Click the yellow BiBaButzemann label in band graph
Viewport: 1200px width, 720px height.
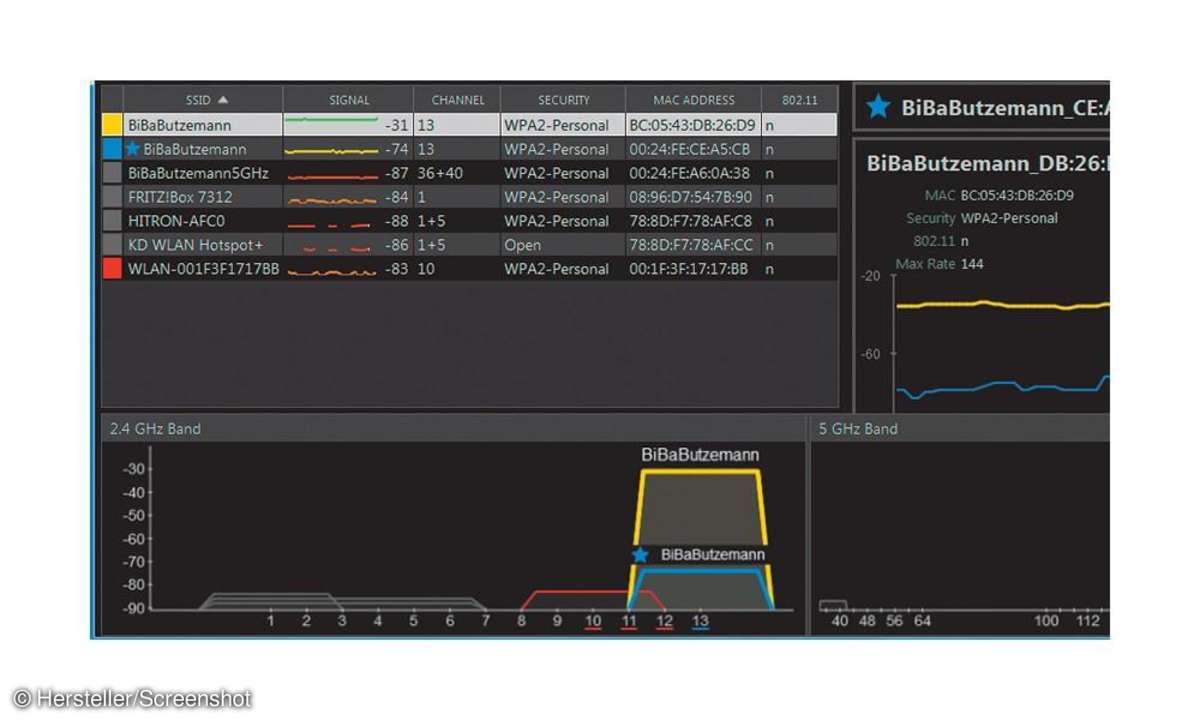click(x=700, y=455)
